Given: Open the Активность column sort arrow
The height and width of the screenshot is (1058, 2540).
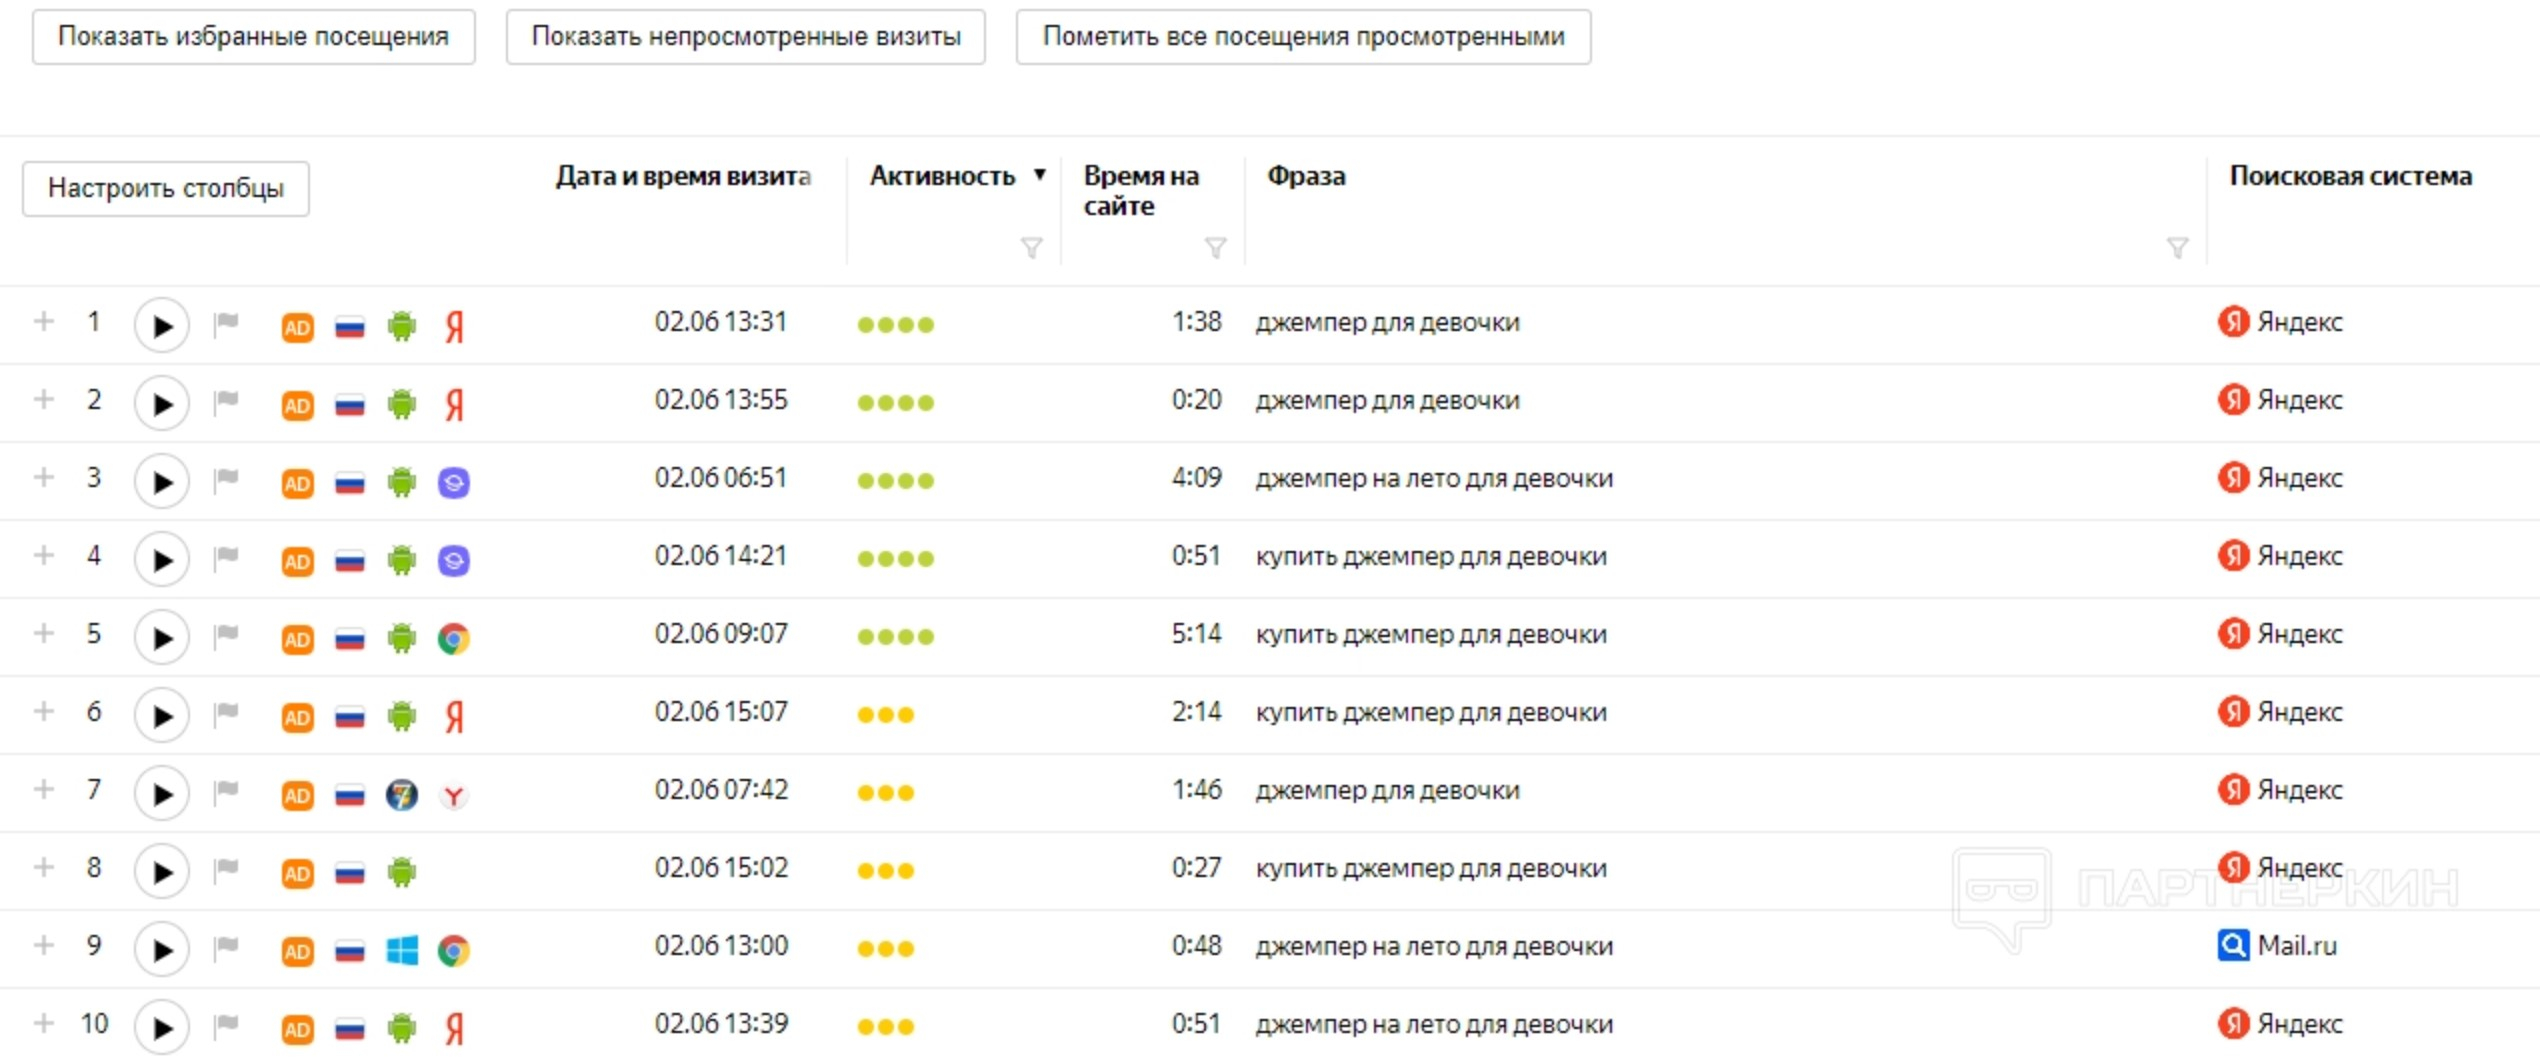Looking at the screenshot, I should (x=1040, y=175).
